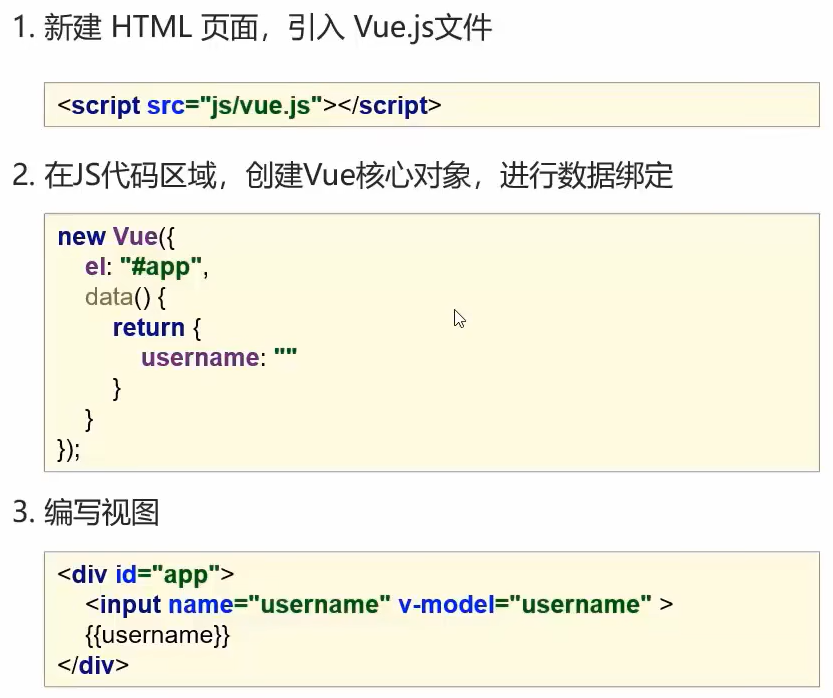Click the data() function name
The height and width of the screenshot is (698, 833).
pos(108,297)
